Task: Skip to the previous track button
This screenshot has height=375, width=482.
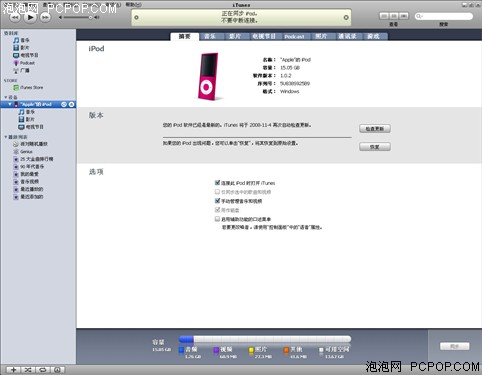Action: click(15, 17)
